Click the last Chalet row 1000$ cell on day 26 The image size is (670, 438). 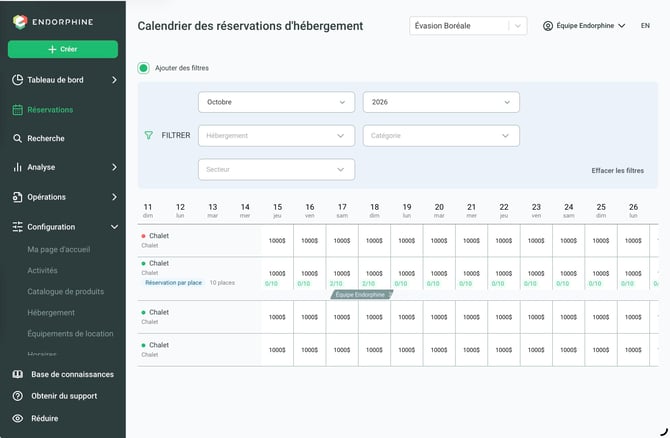(633, 350)
